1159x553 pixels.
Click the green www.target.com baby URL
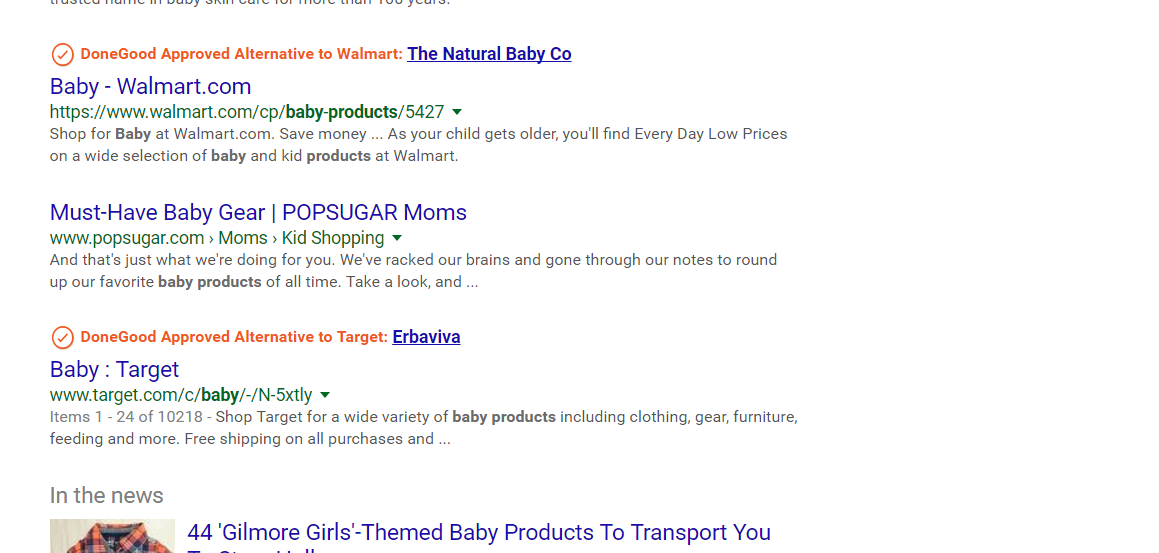click(x=181, y=395)
